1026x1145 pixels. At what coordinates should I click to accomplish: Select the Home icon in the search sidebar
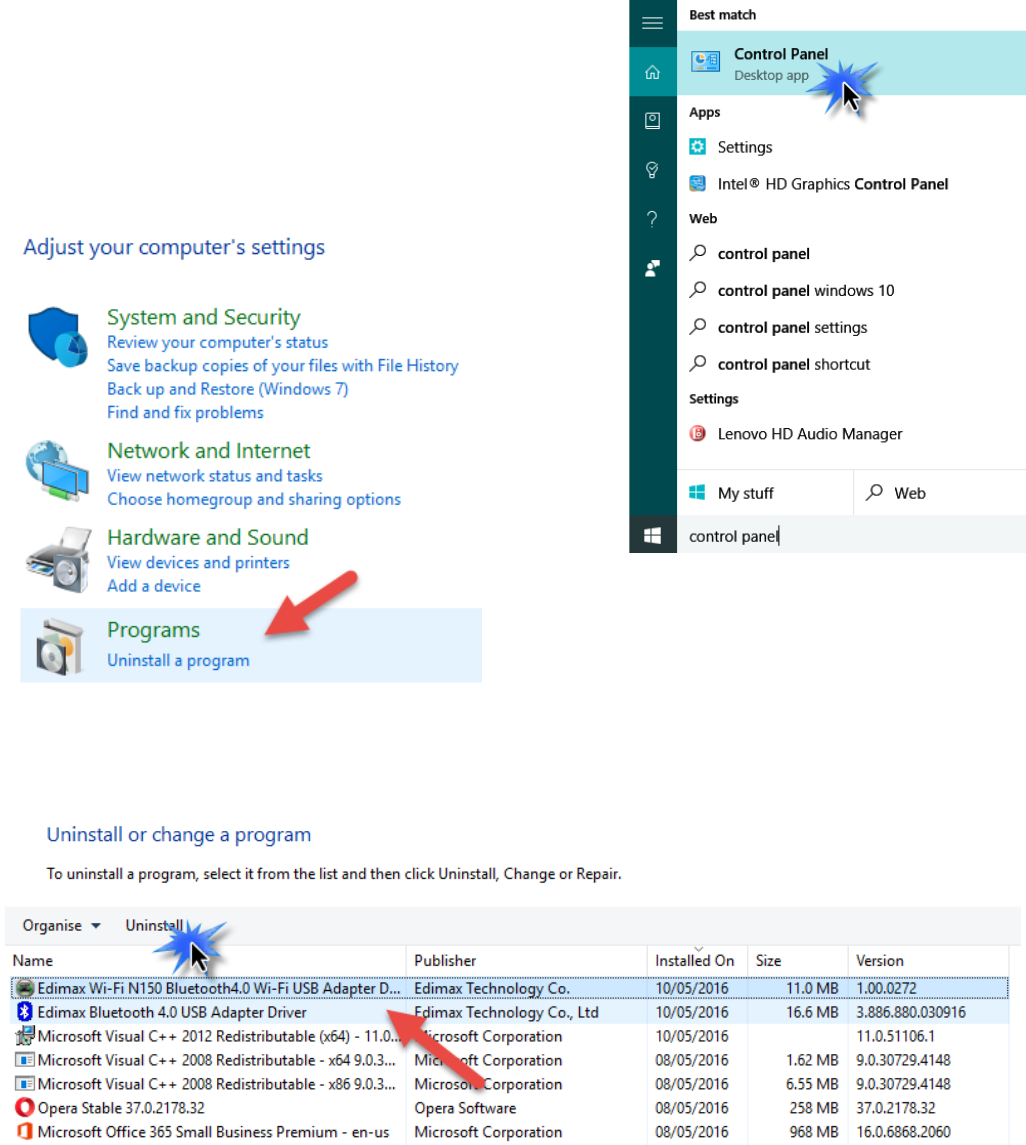pyautogui.click(x=652, y=72)
